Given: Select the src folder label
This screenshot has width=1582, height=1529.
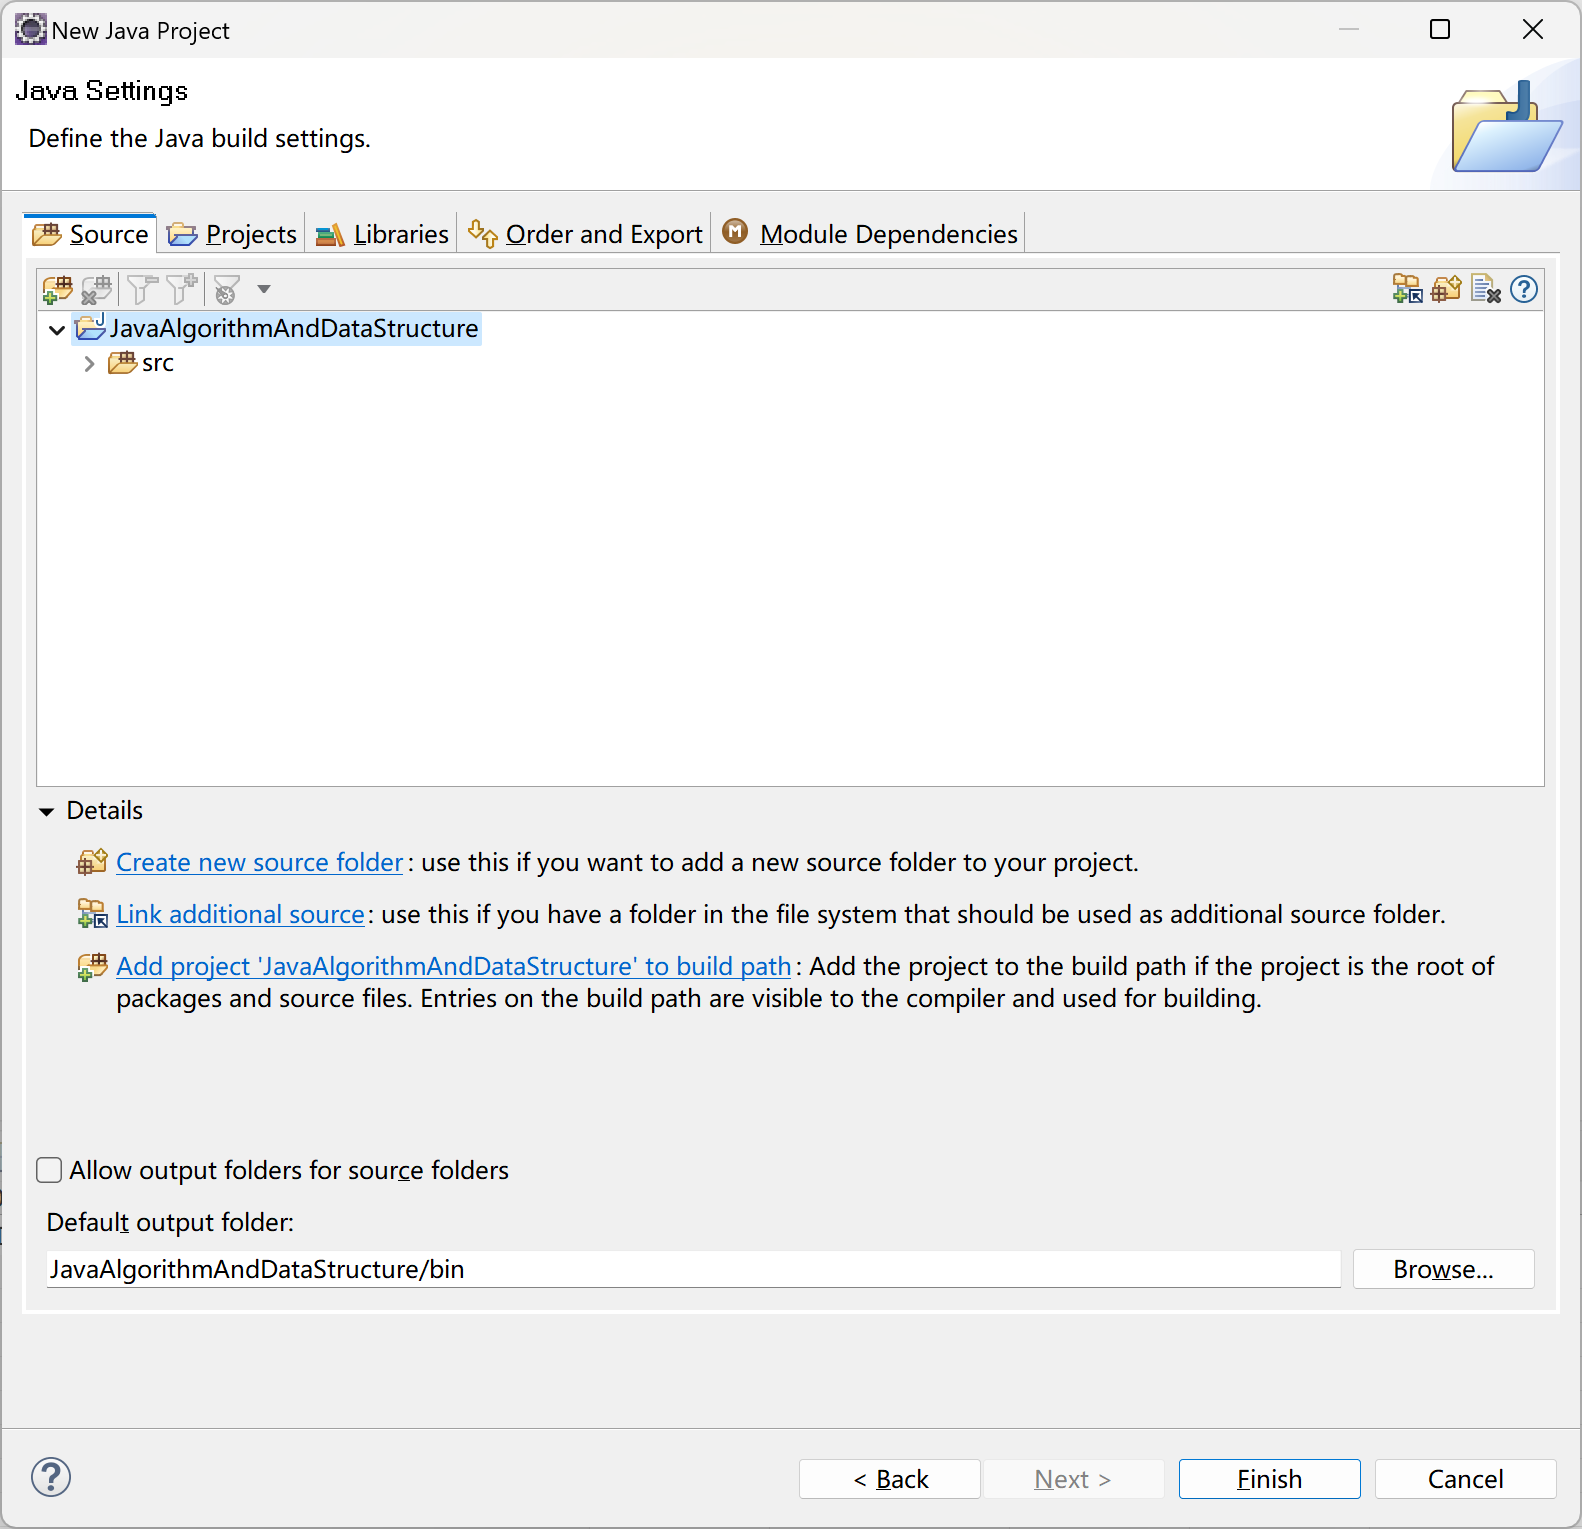Looking at the screenshot, I should pyautogui.click(x=158, y=363).
